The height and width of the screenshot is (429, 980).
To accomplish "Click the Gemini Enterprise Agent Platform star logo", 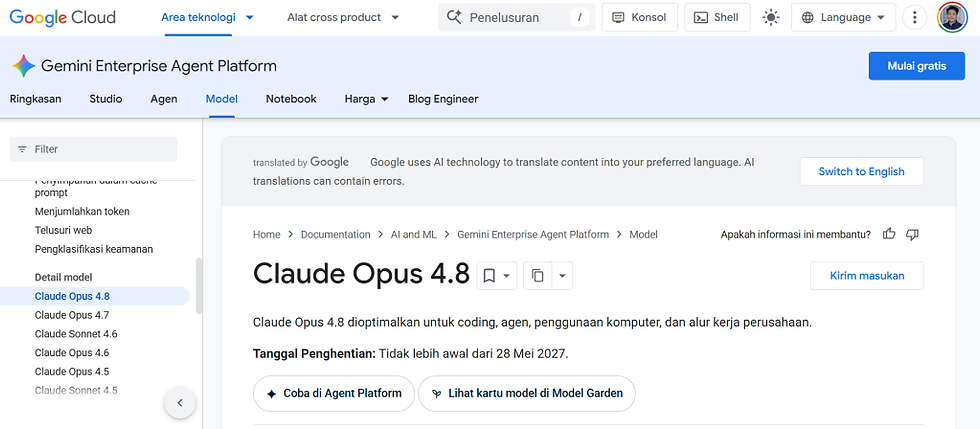I will [x=23, y=66].
